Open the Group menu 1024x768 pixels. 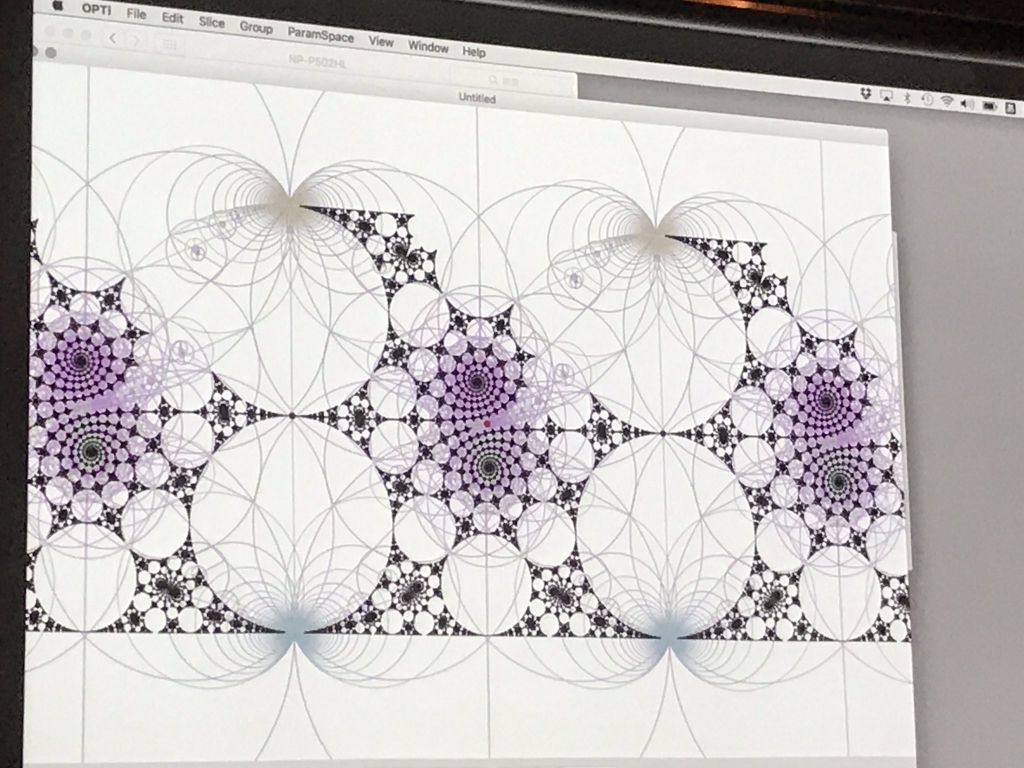256,28
